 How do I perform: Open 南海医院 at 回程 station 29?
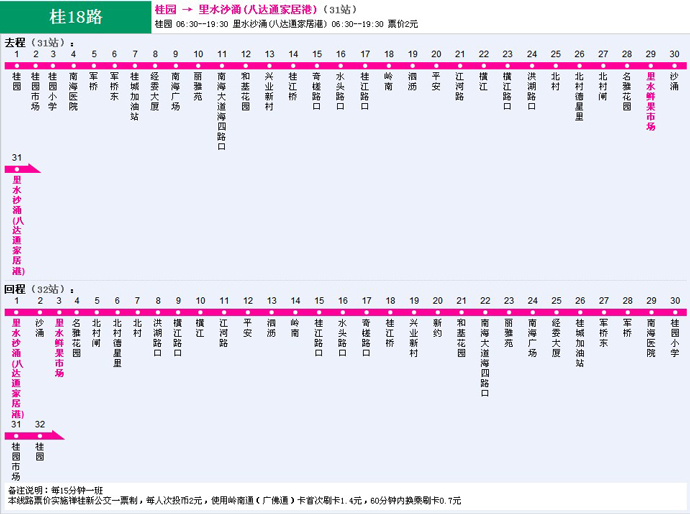pyautogui.click(x=651, y=338)
